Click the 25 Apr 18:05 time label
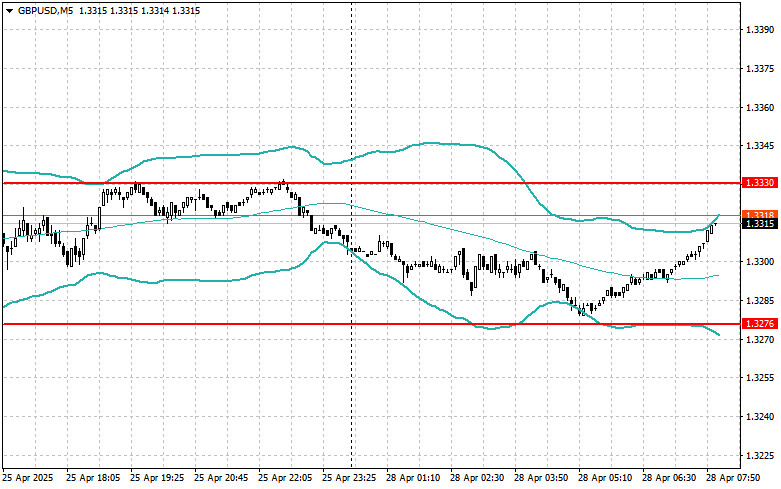This screenshot has height=489, width=781. 93,478
